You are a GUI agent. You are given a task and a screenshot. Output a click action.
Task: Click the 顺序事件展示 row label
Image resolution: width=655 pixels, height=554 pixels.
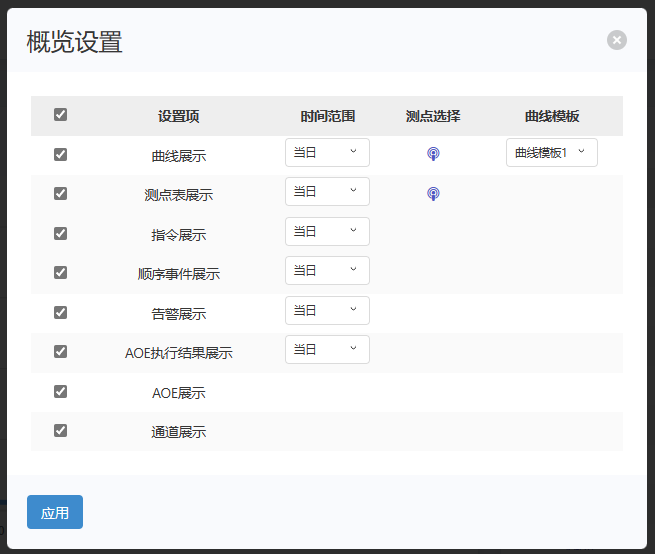[178, 274]
